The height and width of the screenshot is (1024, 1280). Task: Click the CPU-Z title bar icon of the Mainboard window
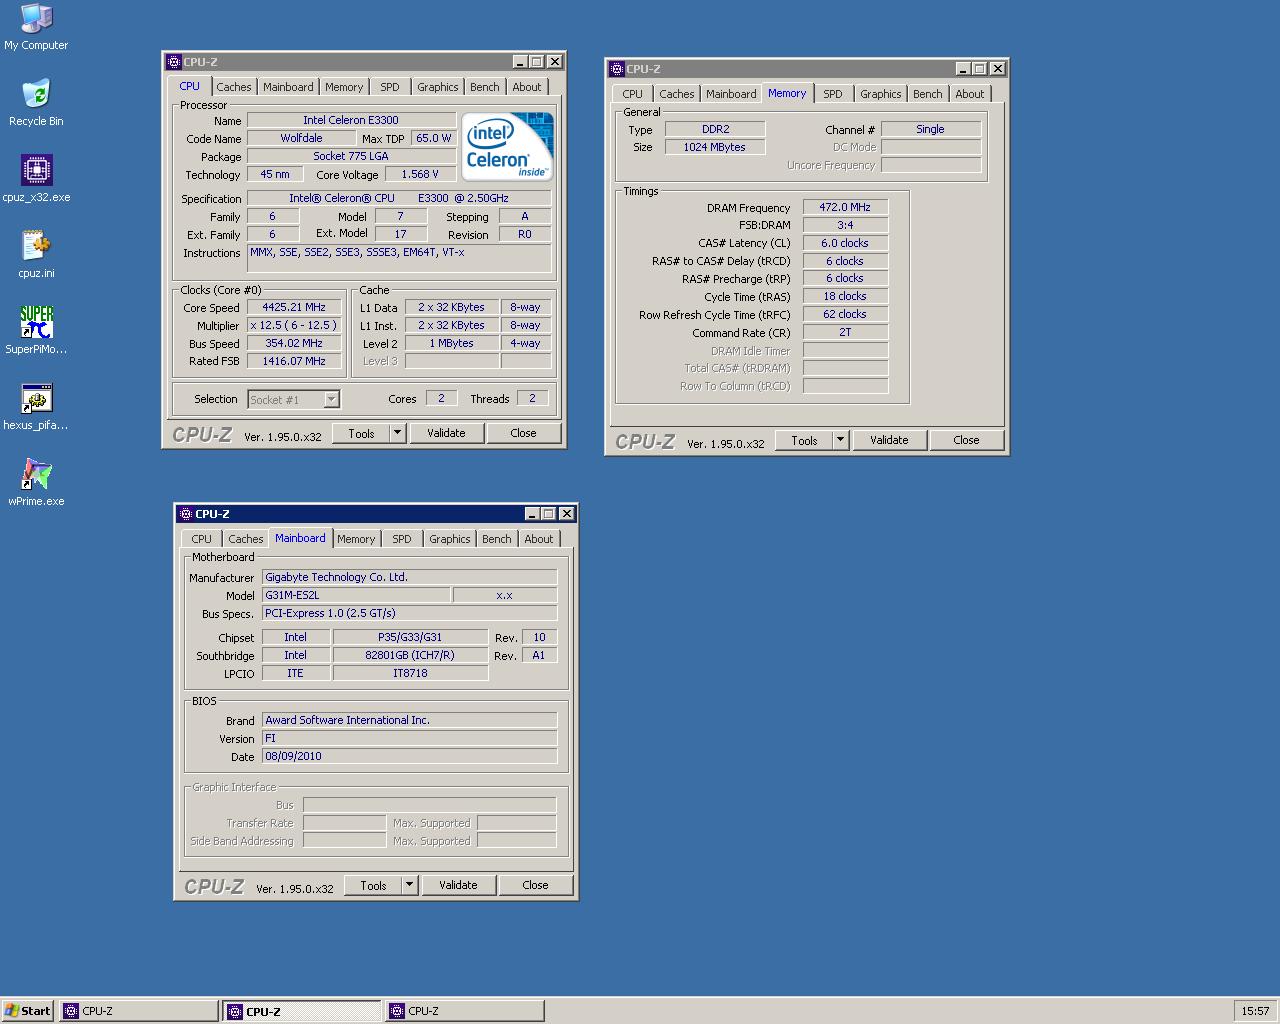point(186,514)
